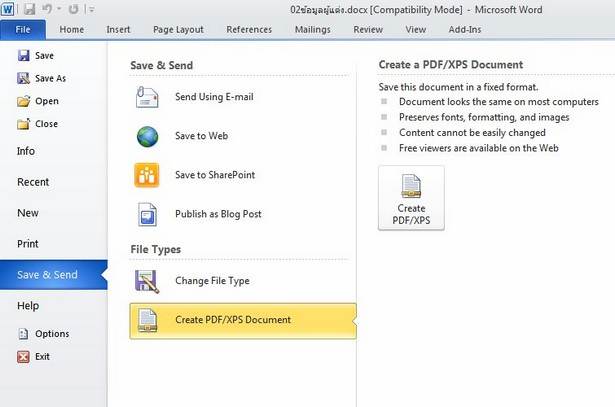Click the 'File Types' section heading
This screenshot has width=615, height=407.
click(156, 249)
